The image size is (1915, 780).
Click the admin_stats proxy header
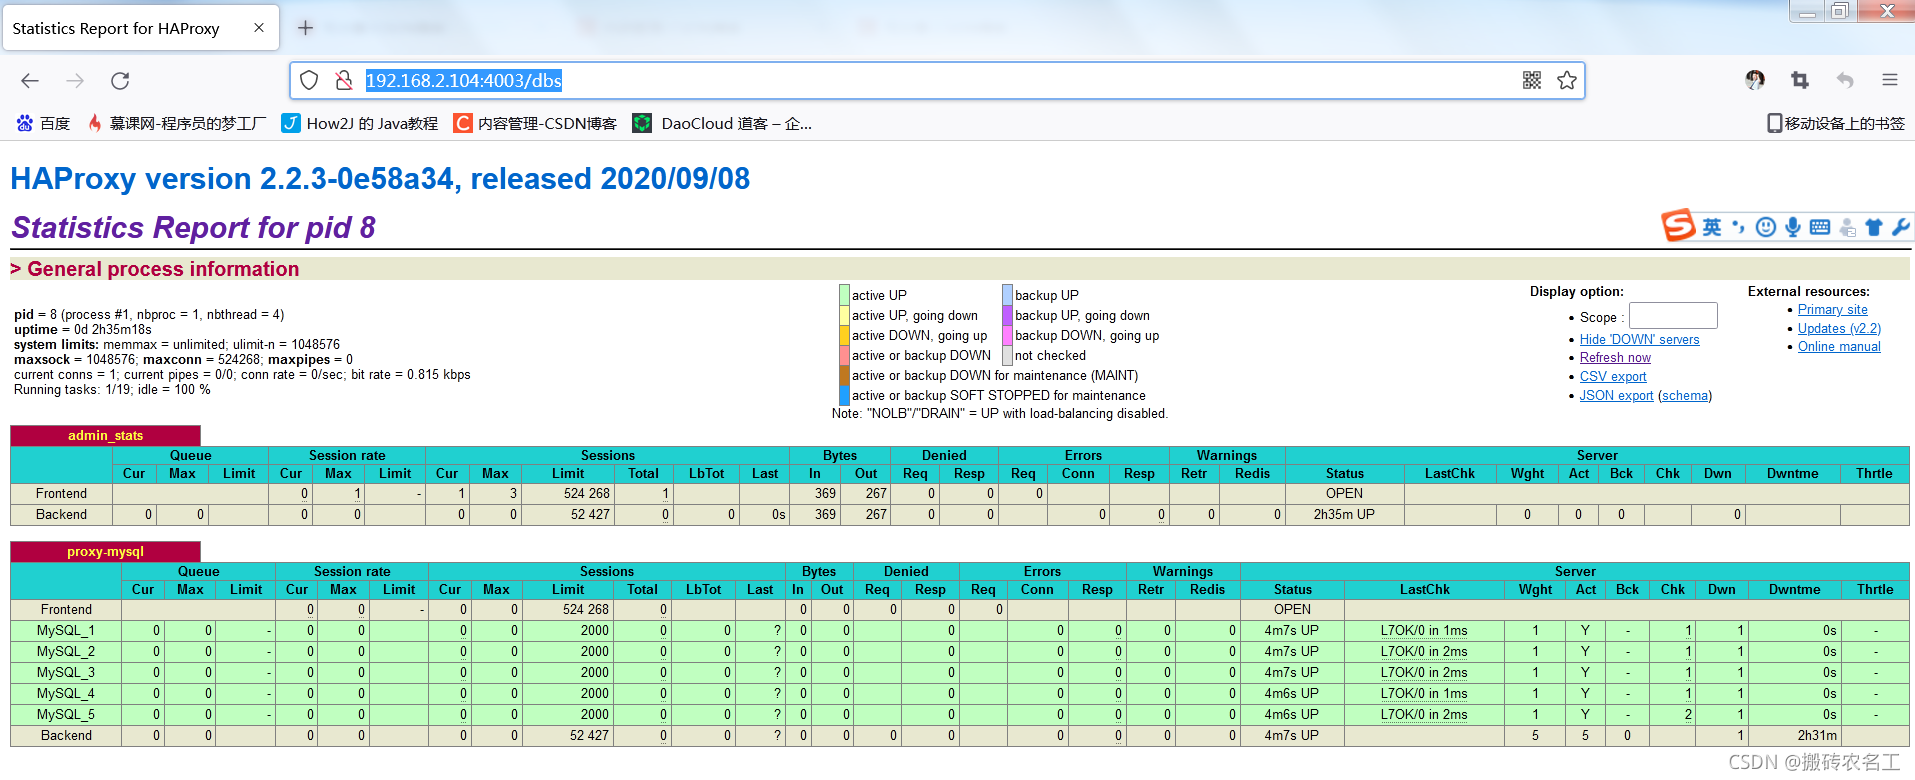tap(105, 435)
